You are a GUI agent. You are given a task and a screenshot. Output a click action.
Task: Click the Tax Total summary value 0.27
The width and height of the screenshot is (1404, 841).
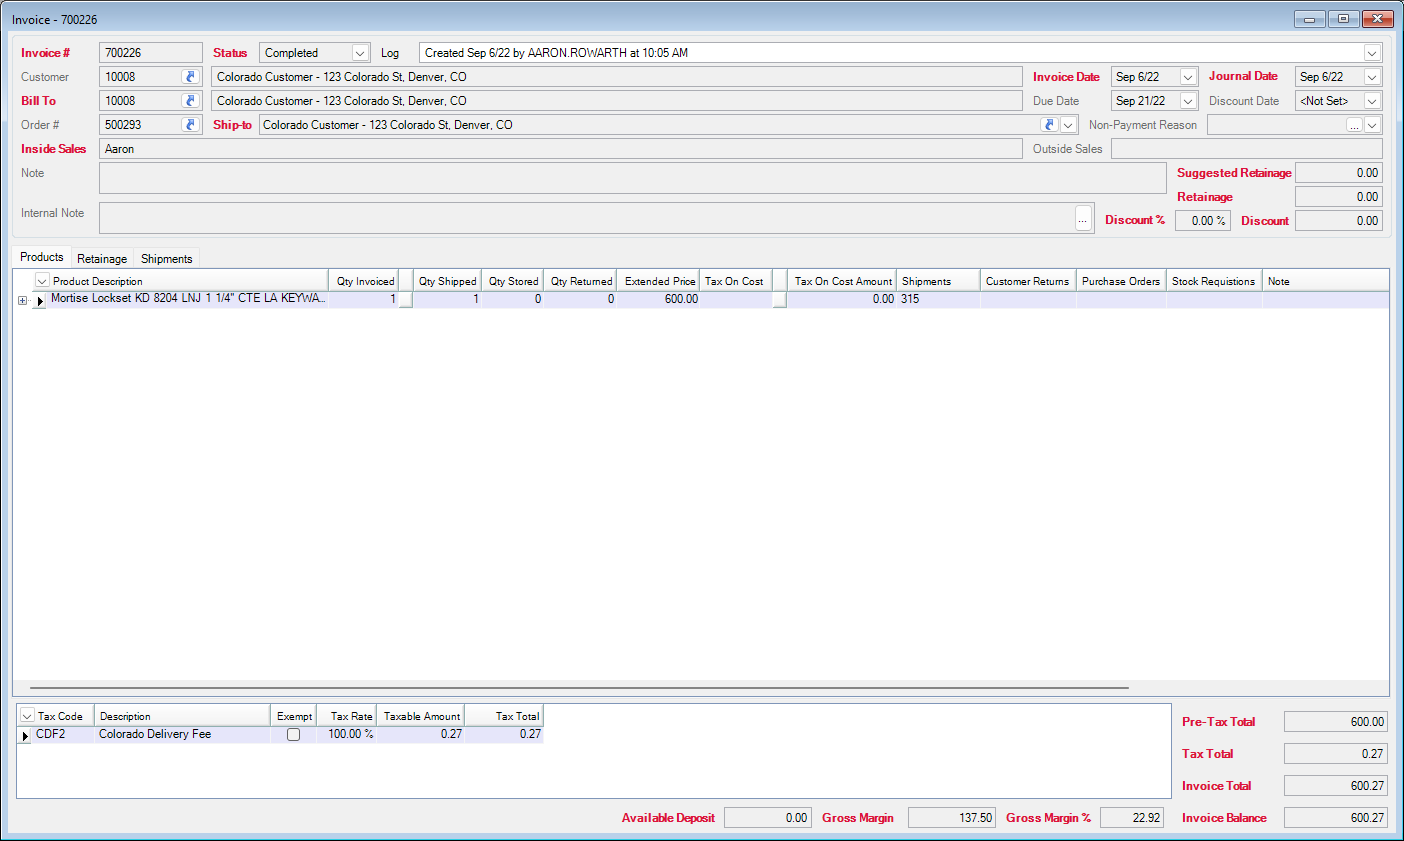[x=1335, y=754]
